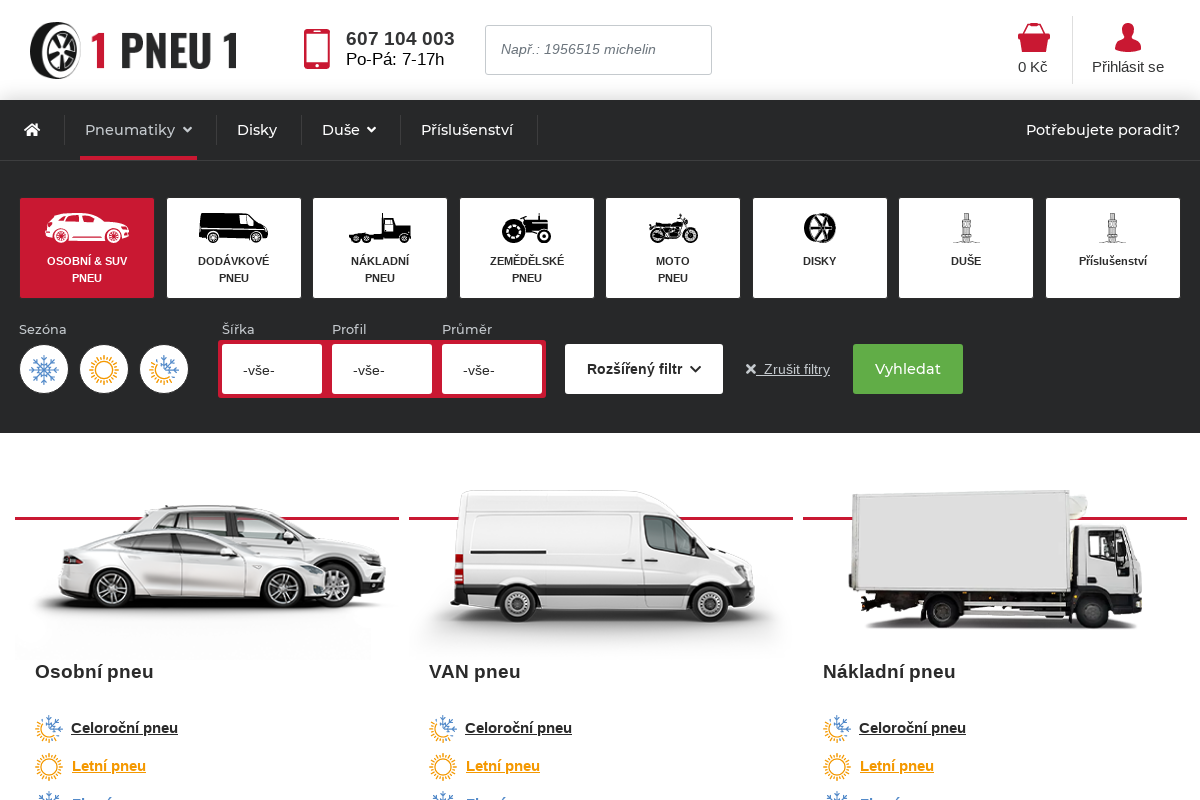This screenshot has height=800, width=1200.
Task: Click all-season icon under VAN pneu
Action: tap(443, 729)
